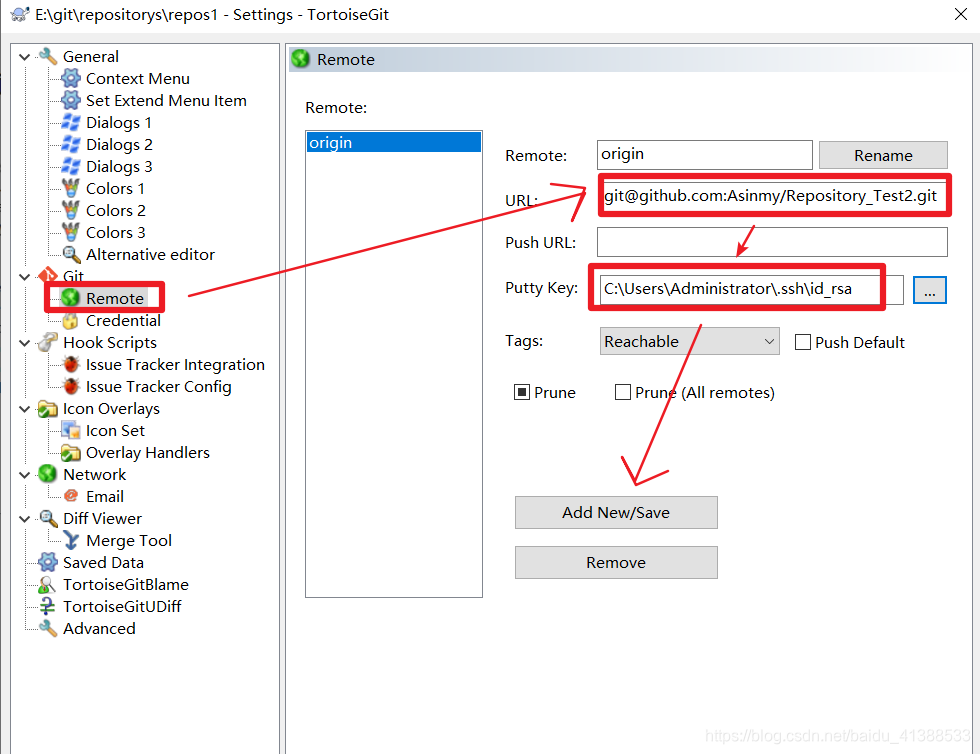Viewport: 980px width, 754px height.
Task: Go to Overlay Handlers settings
Action: [148, 452]
